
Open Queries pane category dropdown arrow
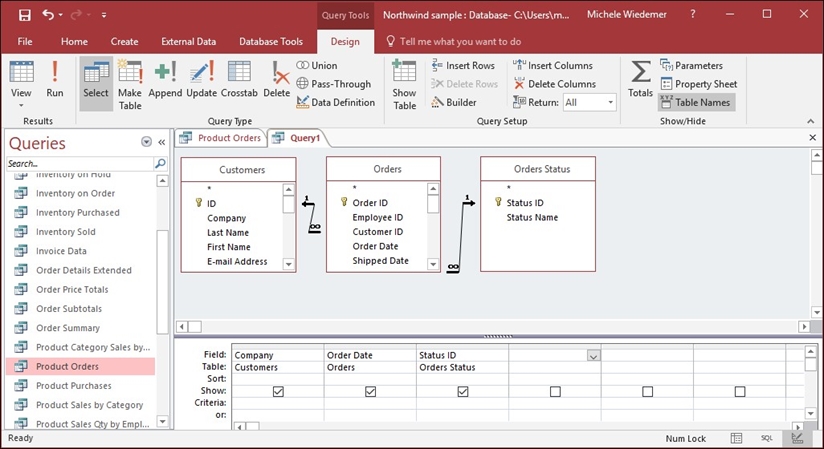tap(146, 142)
